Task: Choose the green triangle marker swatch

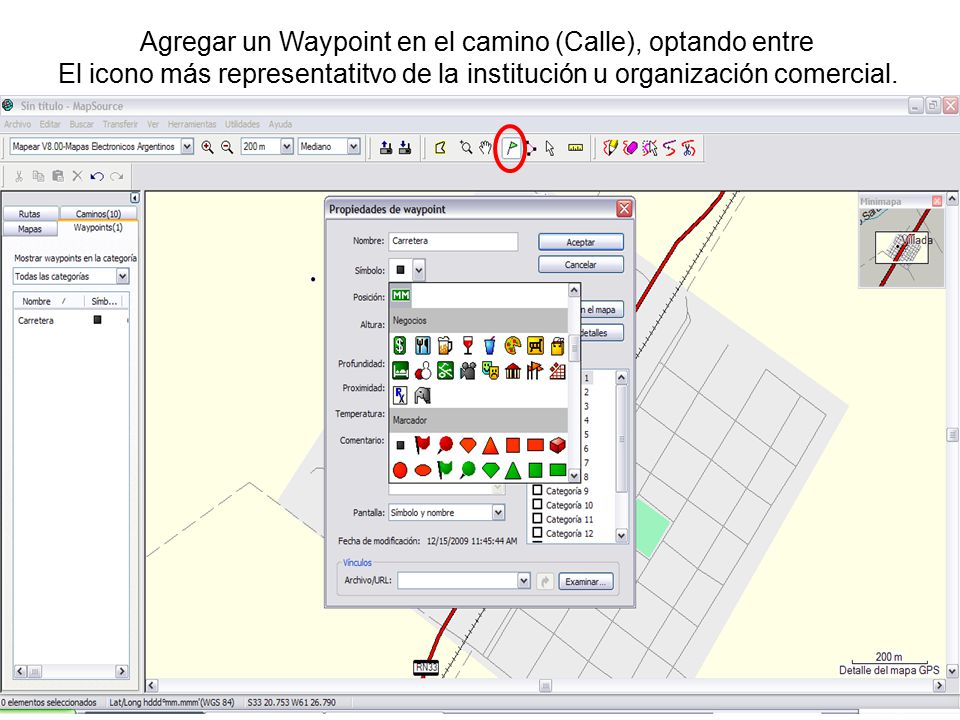Action: pos(512,470)
